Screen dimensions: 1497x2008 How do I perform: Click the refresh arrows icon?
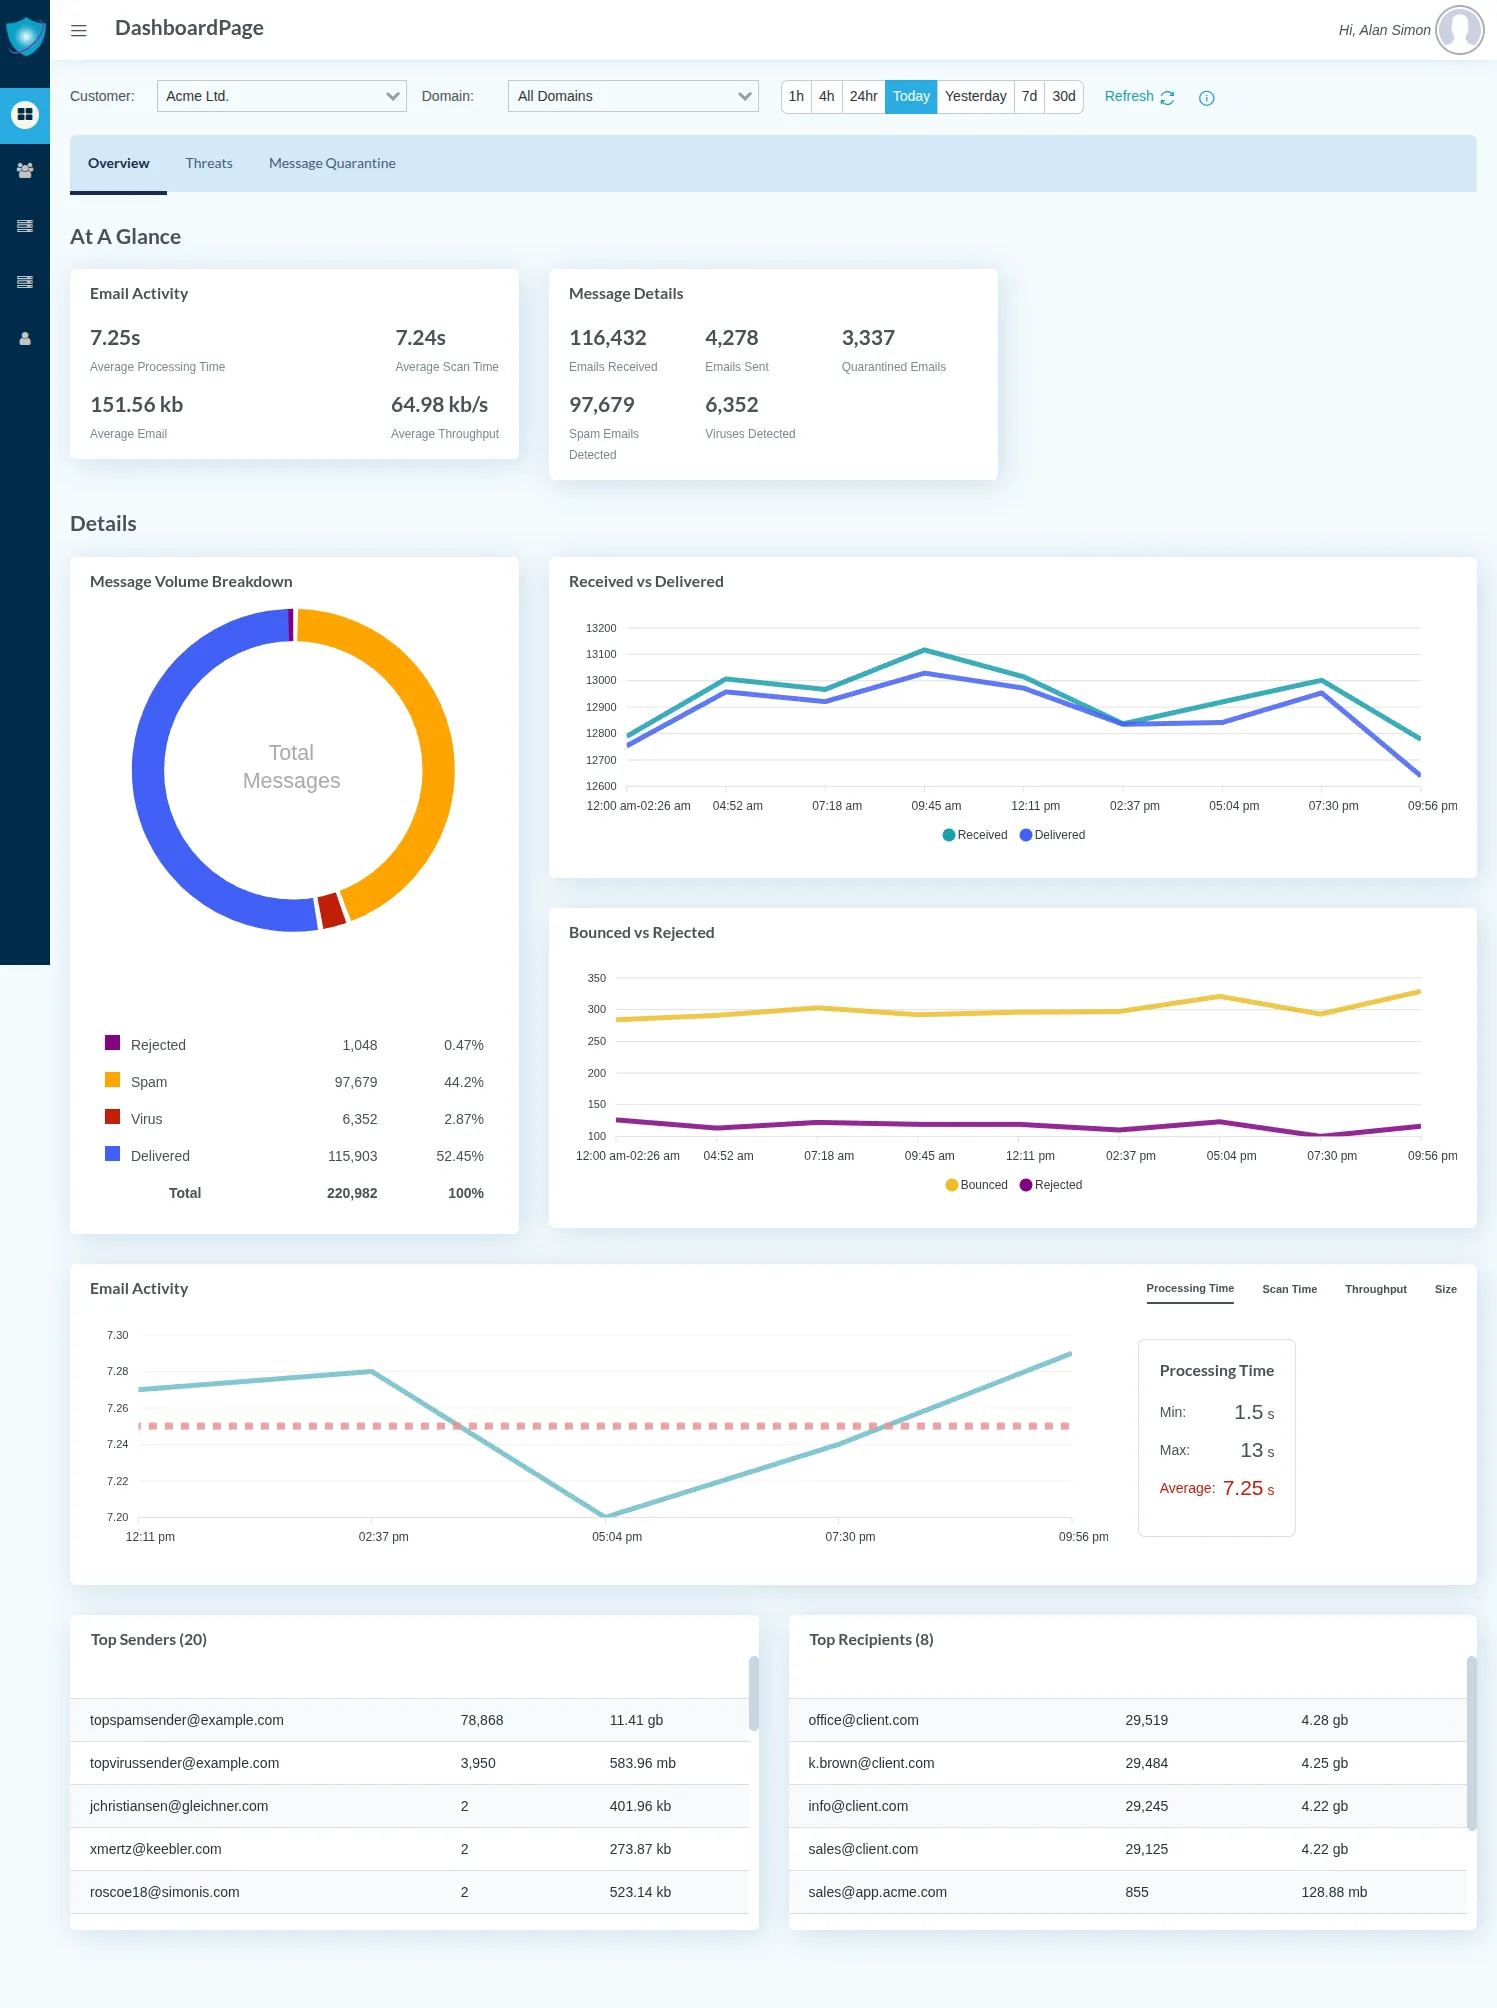pyautogui.click(x=1167, y=98)
